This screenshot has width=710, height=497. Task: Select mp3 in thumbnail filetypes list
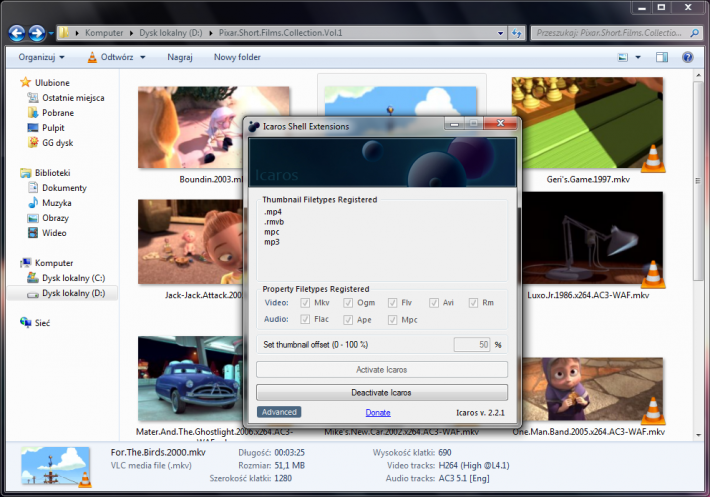pyautogui.click(x=272, y=242)
